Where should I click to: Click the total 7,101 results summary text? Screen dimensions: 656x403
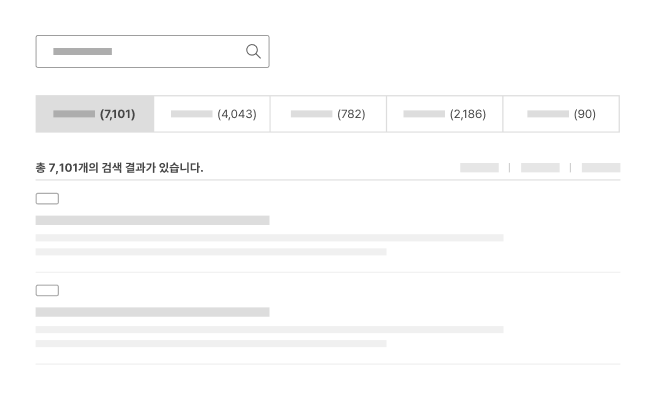click(x=119, y=168)
